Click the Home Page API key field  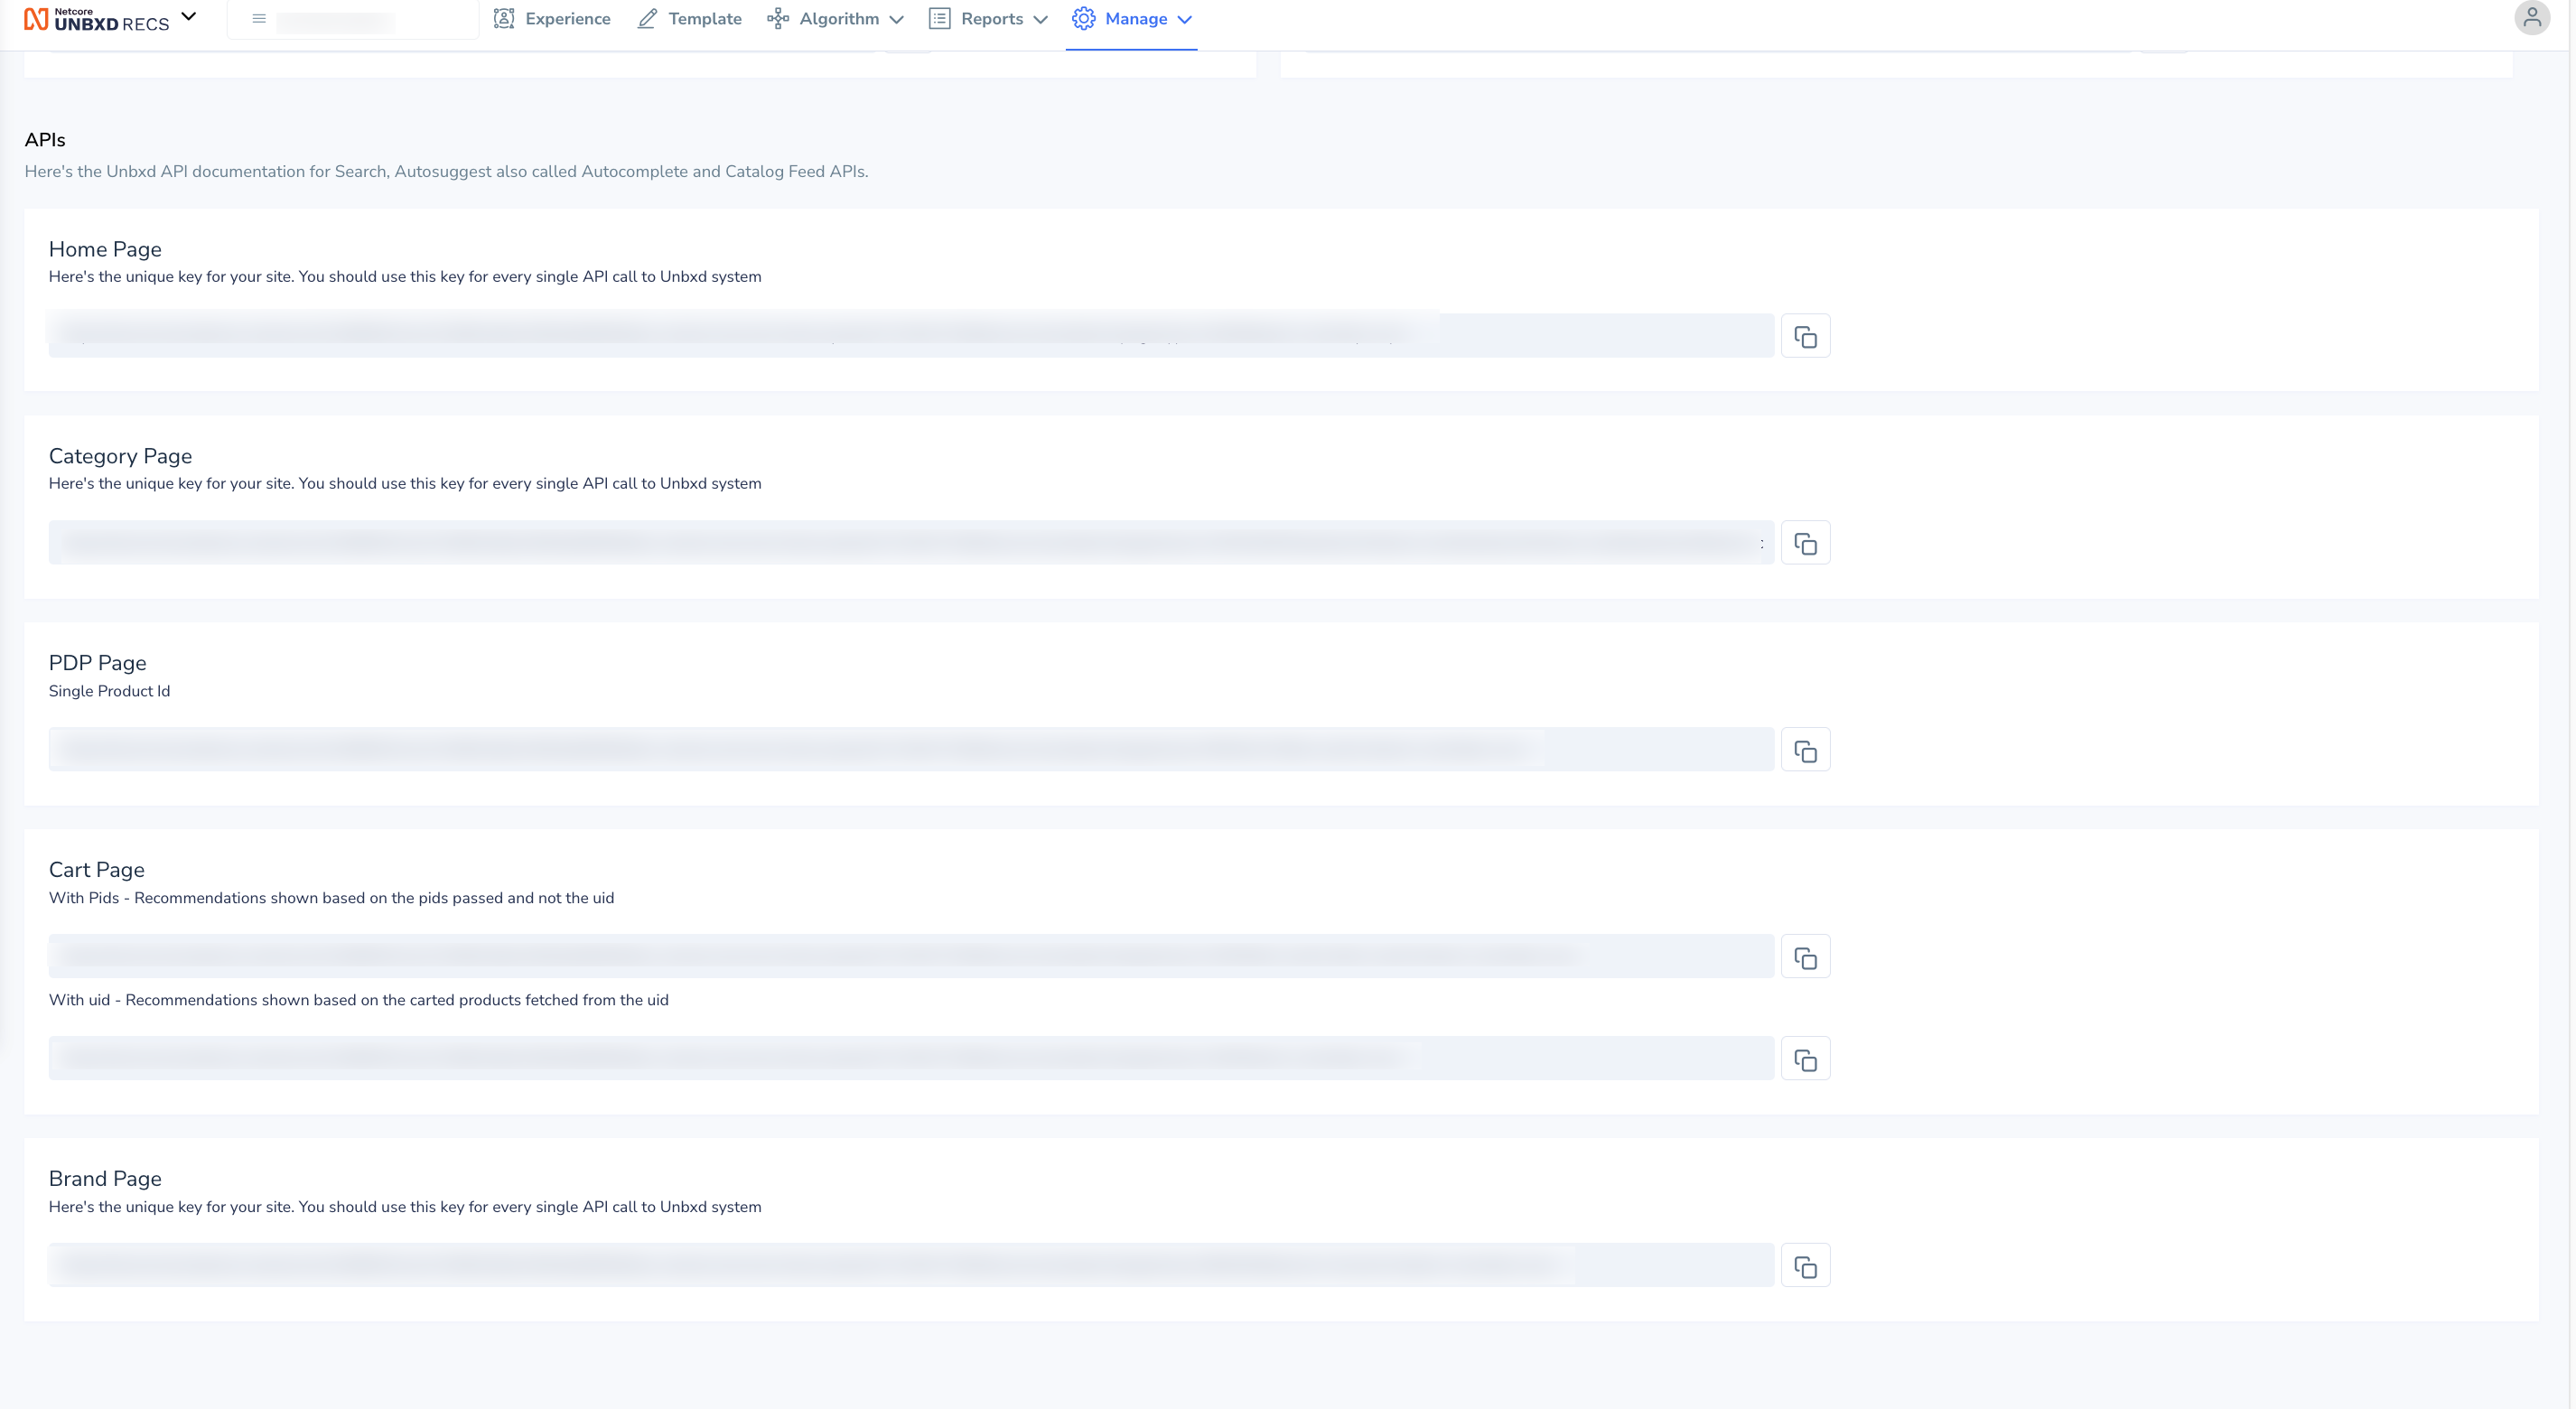(x=910, y=336)
